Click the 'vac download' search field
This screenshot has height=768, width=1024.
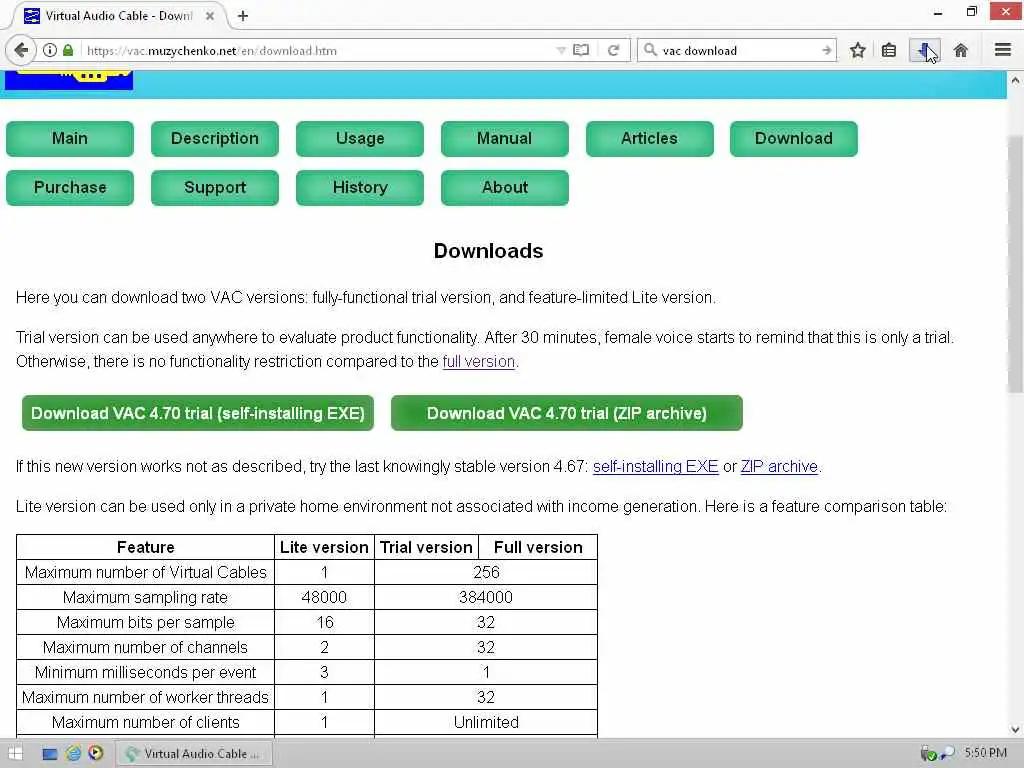(x=738, y=50)
